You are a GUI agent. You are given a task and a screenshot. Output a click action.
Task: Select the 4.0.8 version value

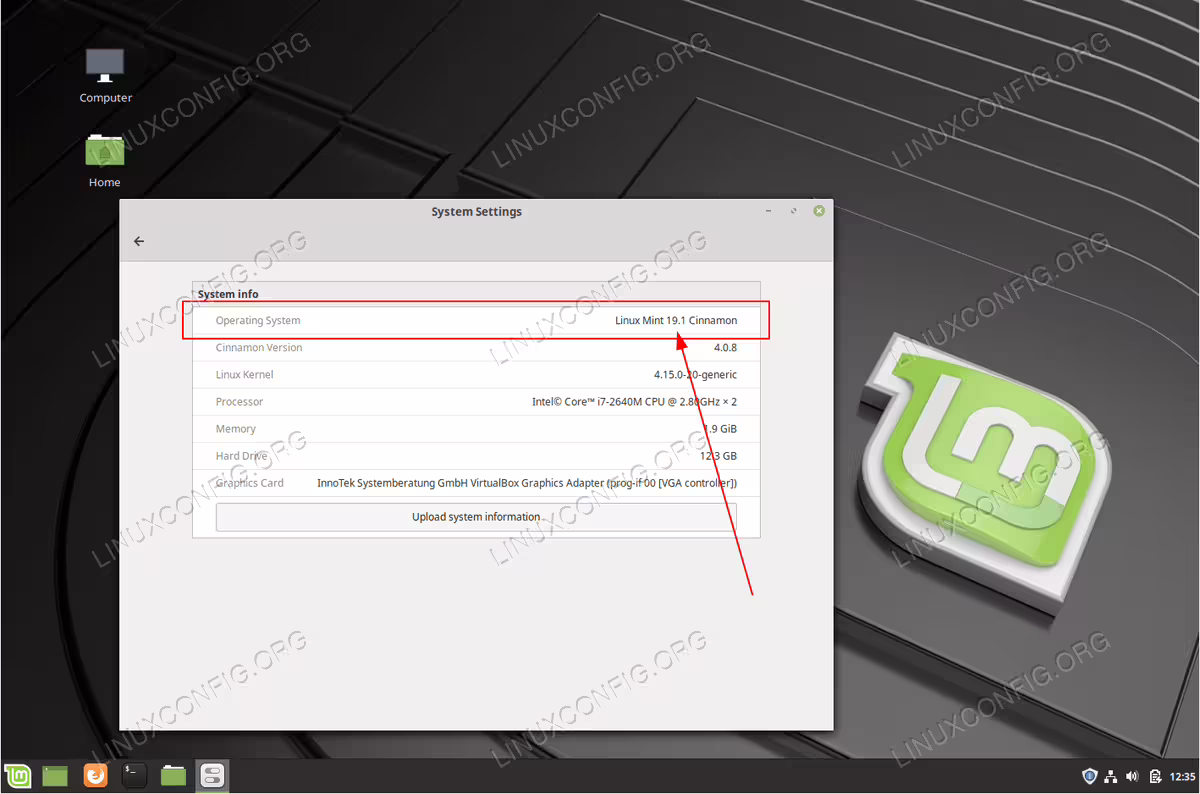[x=723, y=348]
